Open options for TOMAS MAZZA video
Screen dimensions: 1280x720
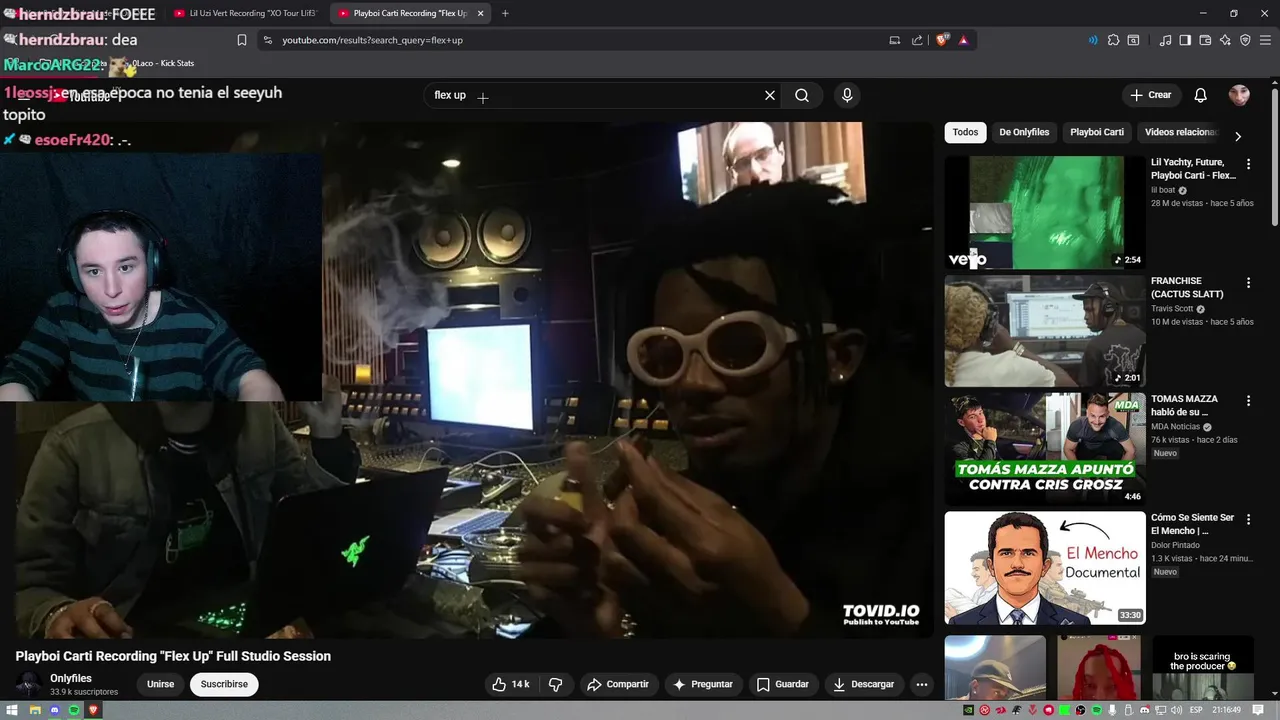(x=1248, y=401)
